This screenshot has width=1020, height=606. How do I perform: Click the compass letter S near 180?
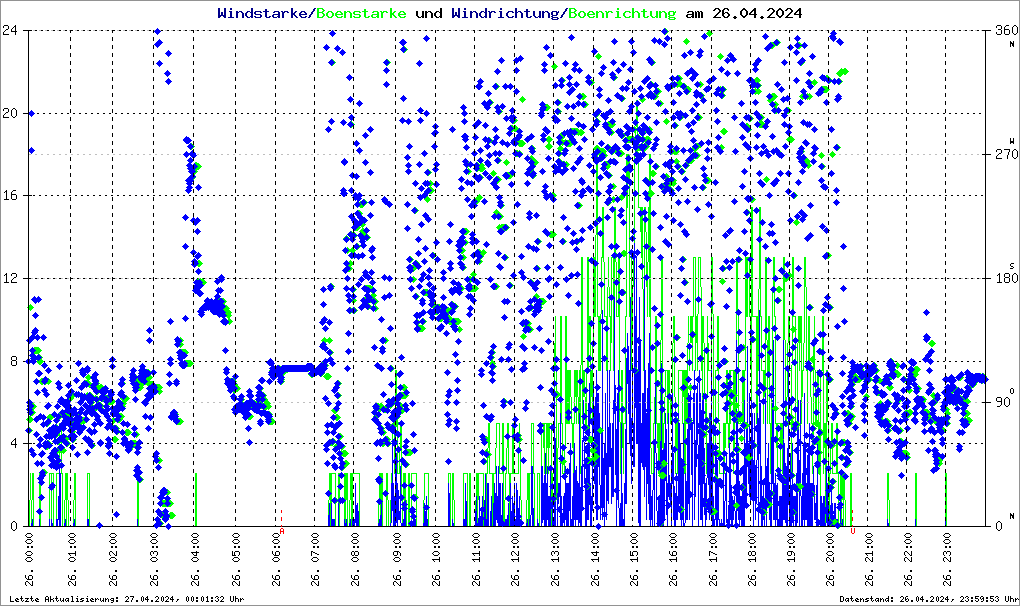(1012, 266)
